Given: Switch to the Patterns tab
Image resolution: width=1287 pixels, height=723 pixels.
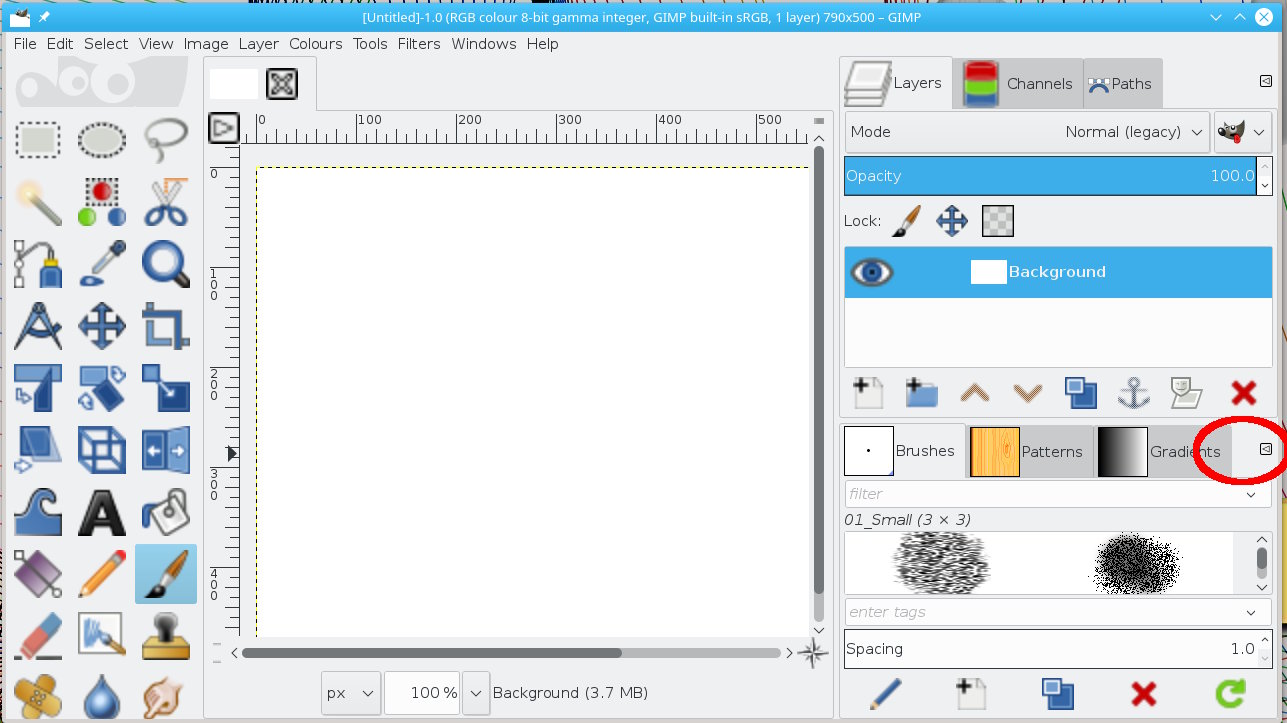Looking at the screenshot, I should coord(1028,452).
